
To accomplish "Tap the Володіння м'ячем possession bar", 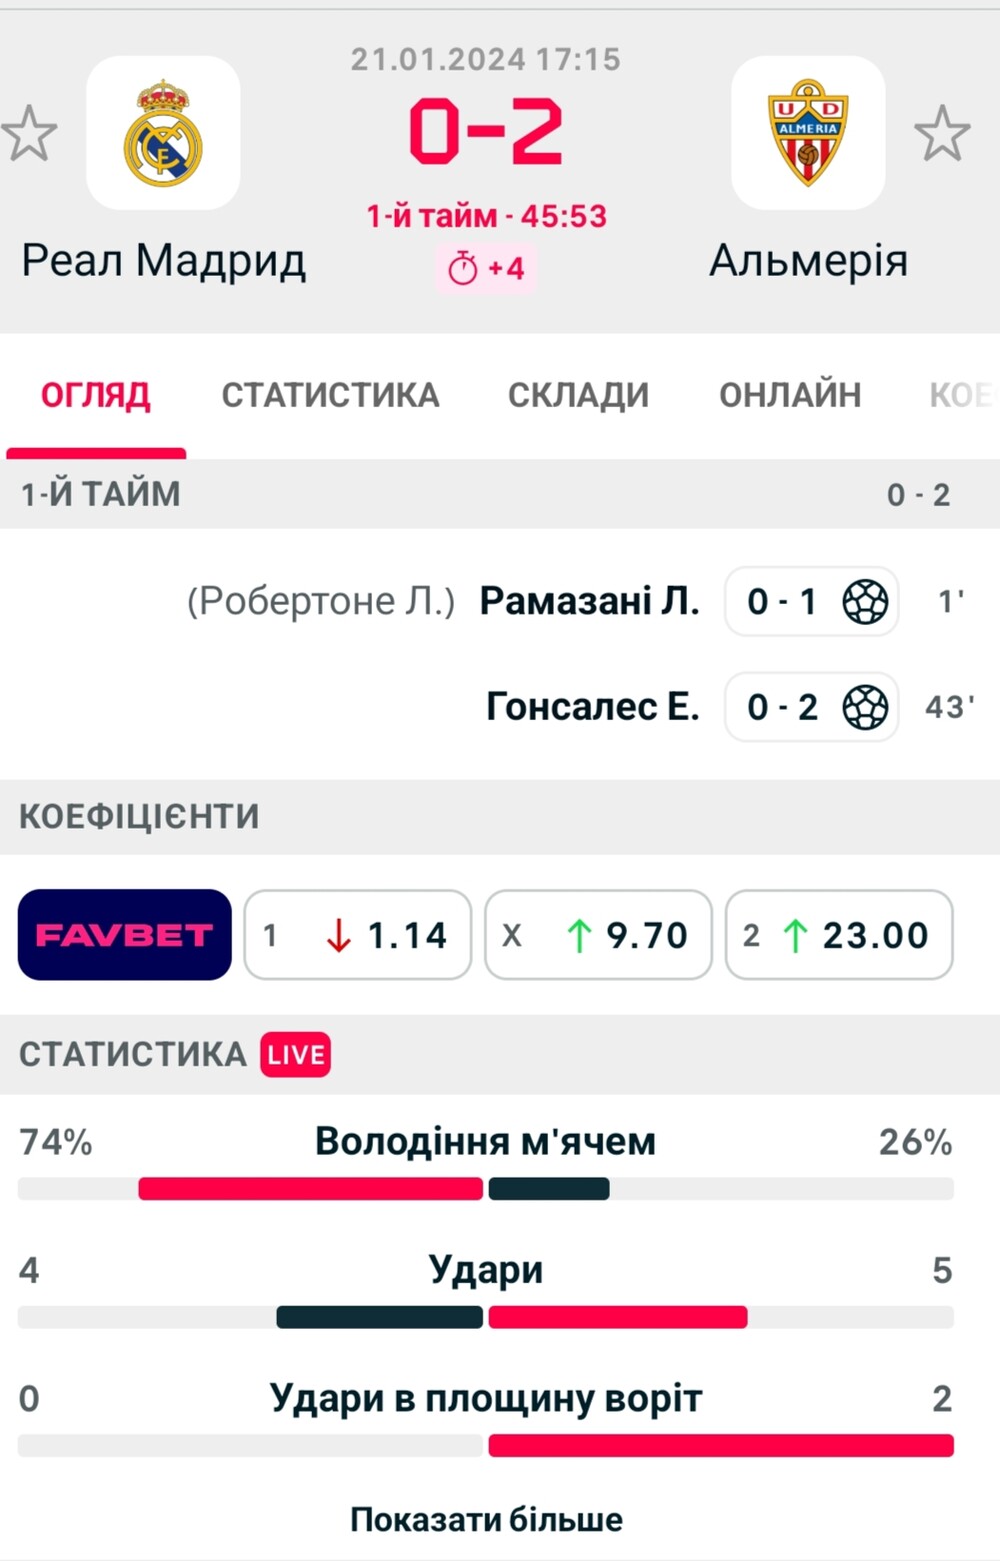I will pyautogui.click(x=486, y=1189).
